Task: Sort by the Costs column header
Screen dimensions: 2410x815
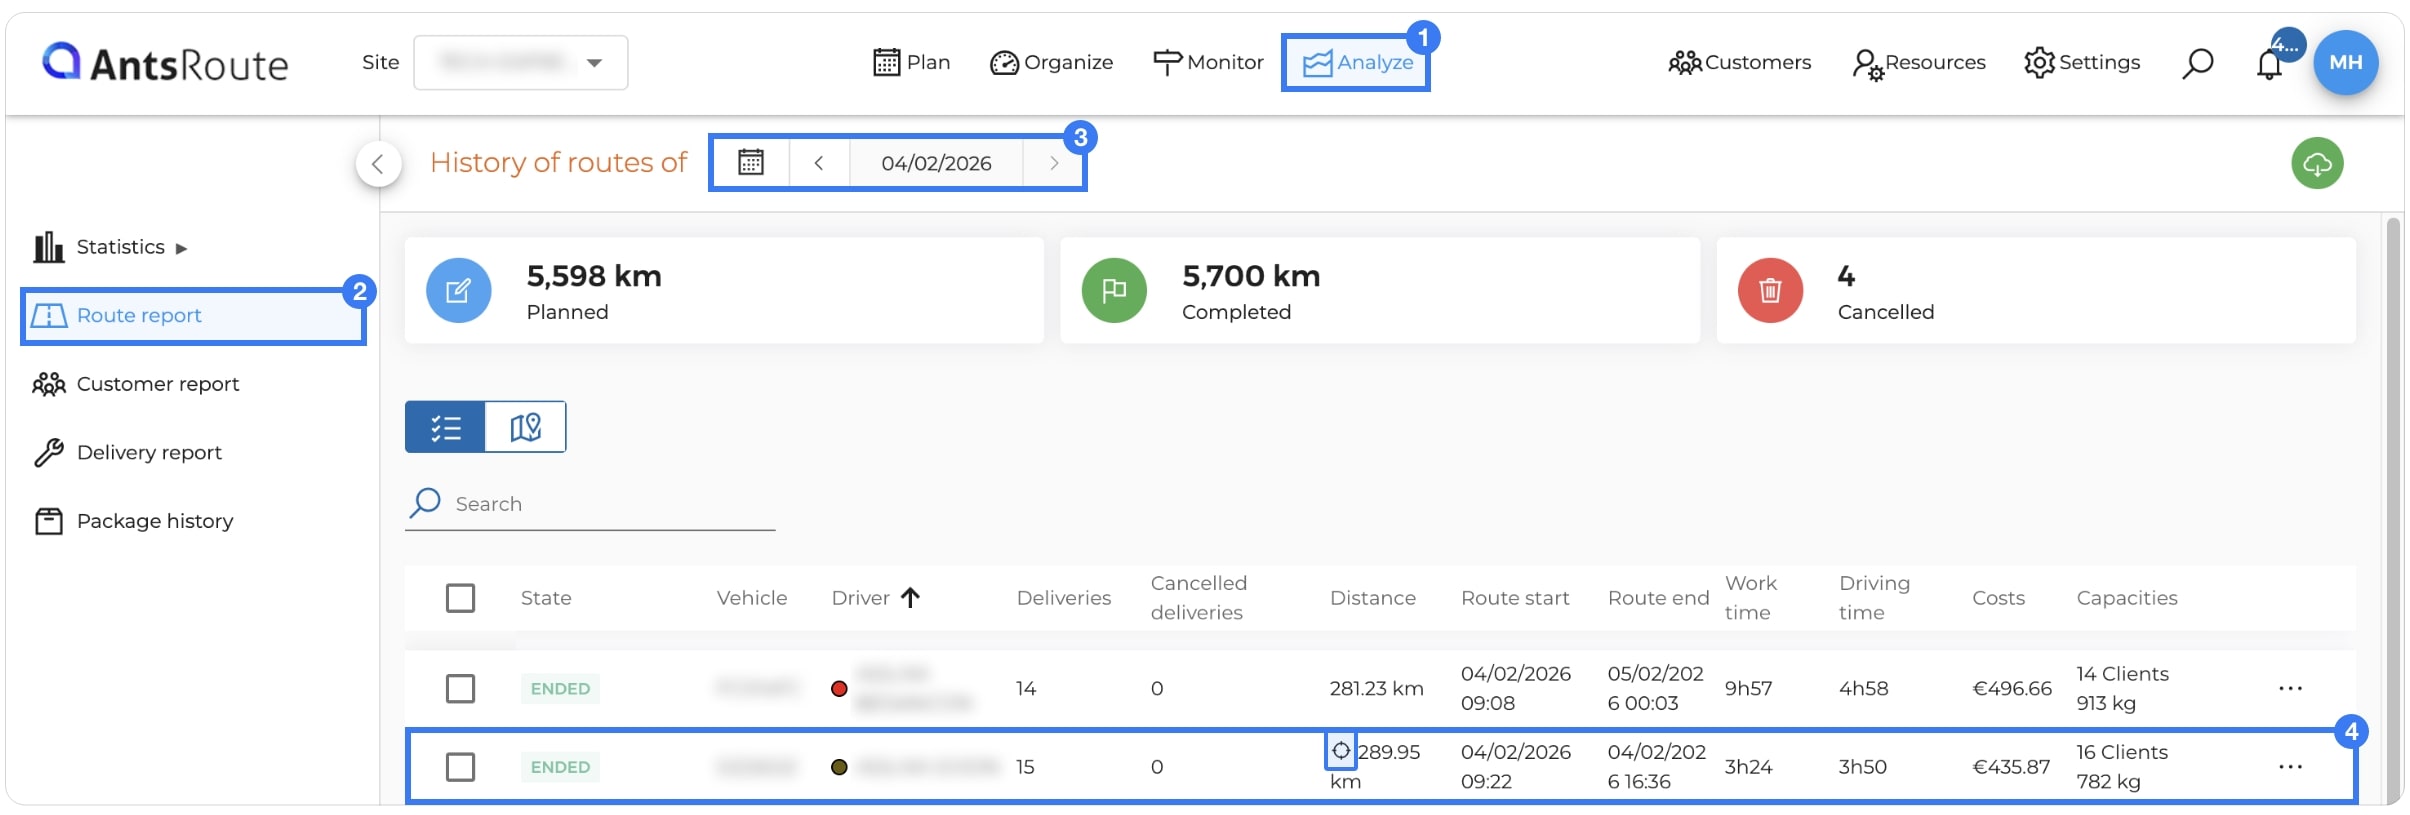Action: pyautogui.click(x=1998, y=598)
